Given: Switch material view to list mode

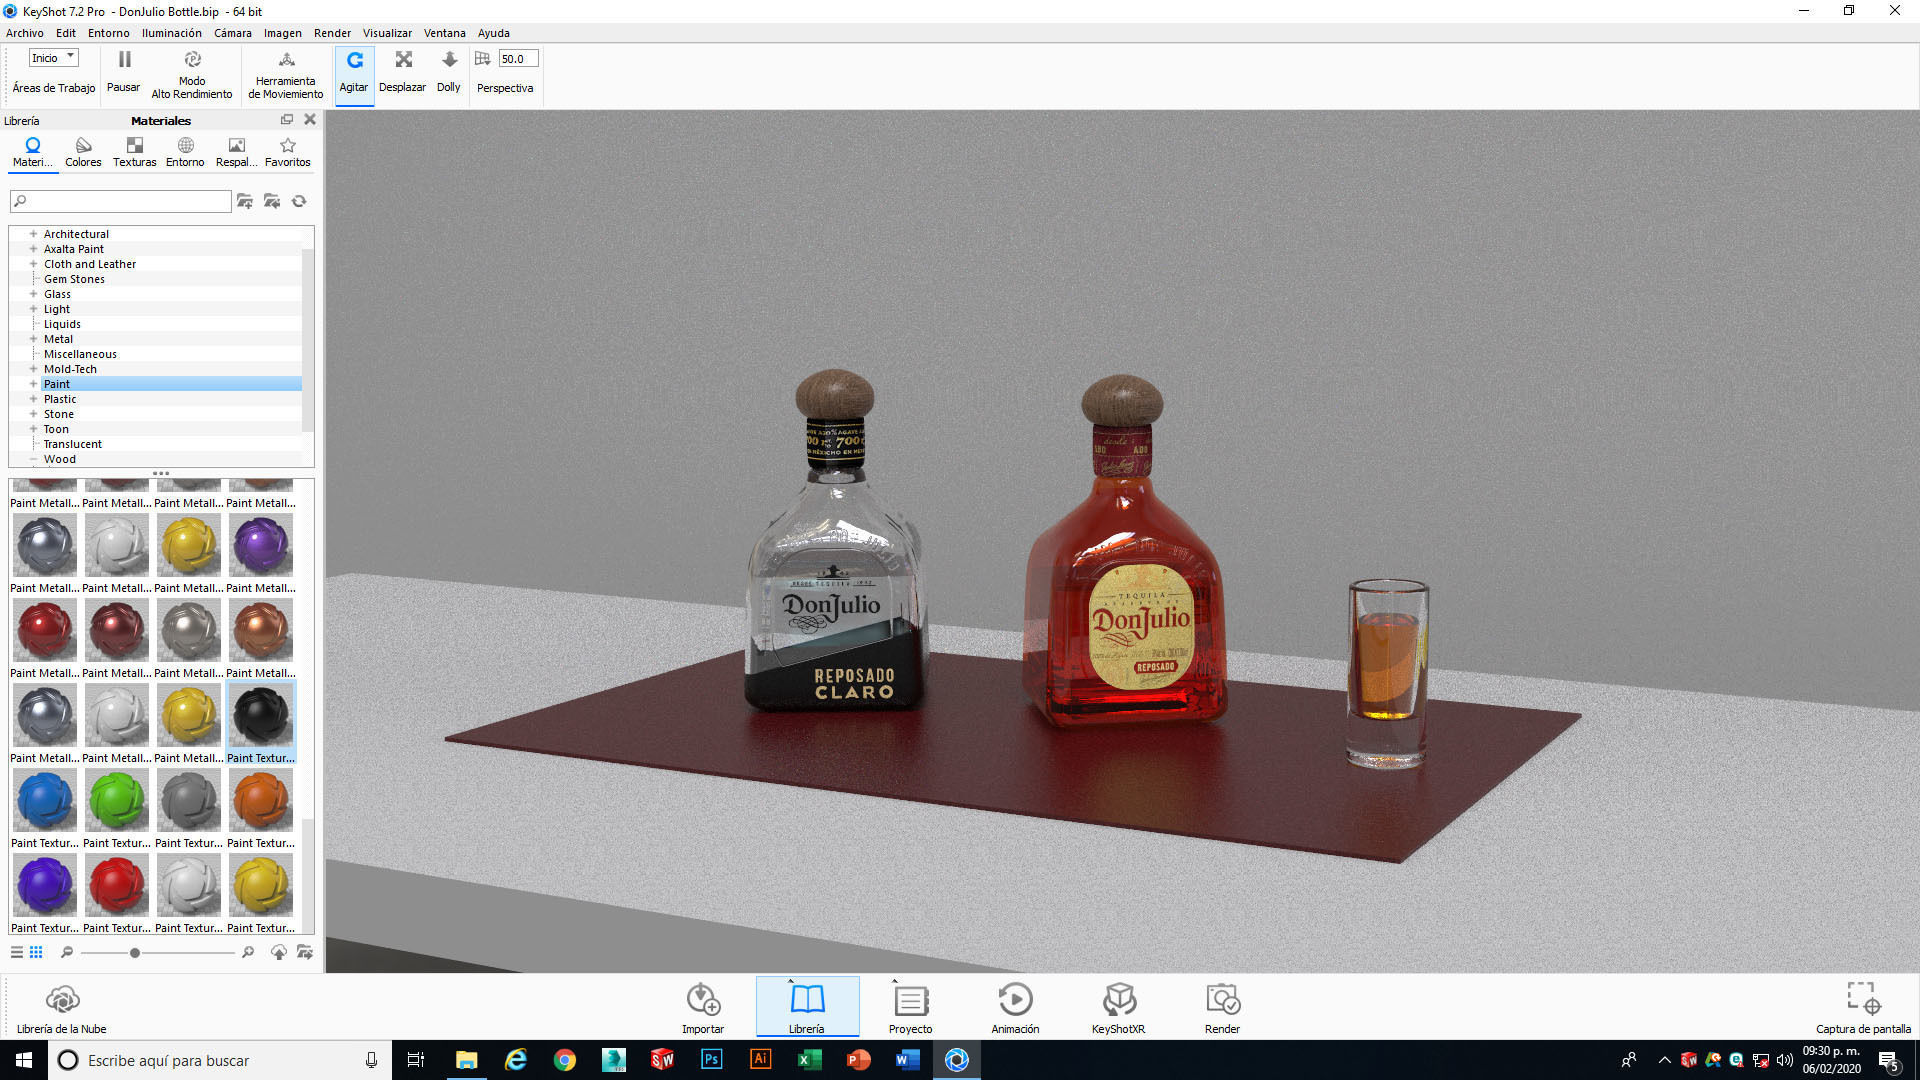Looking at the screenshot, I should click(x=17, y=952).
